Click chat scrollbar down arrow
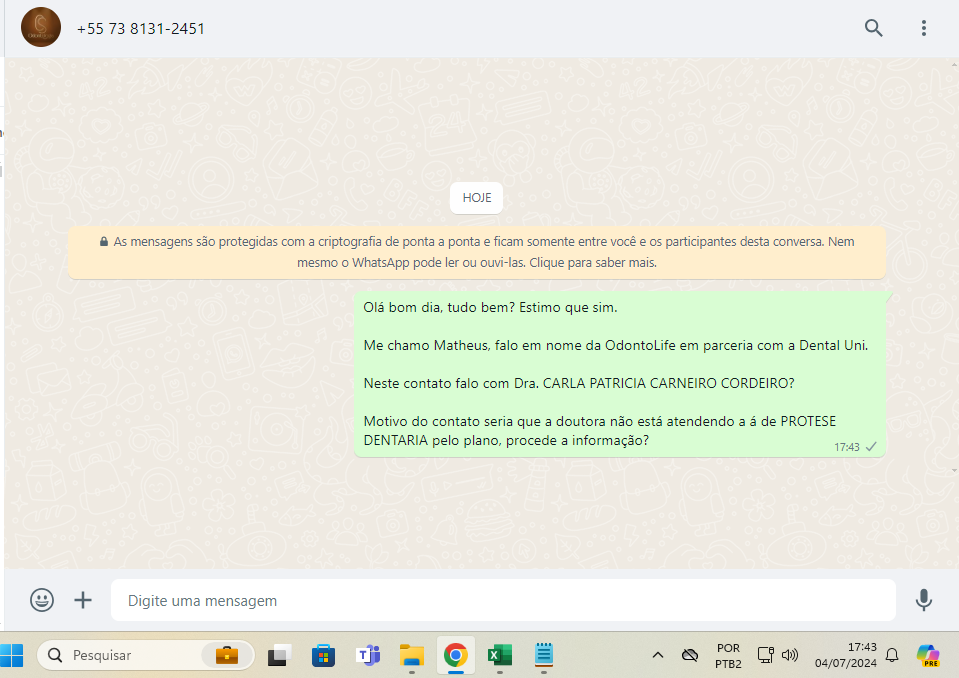This screenshot has width=959, height=678. (x=954, y=470)
